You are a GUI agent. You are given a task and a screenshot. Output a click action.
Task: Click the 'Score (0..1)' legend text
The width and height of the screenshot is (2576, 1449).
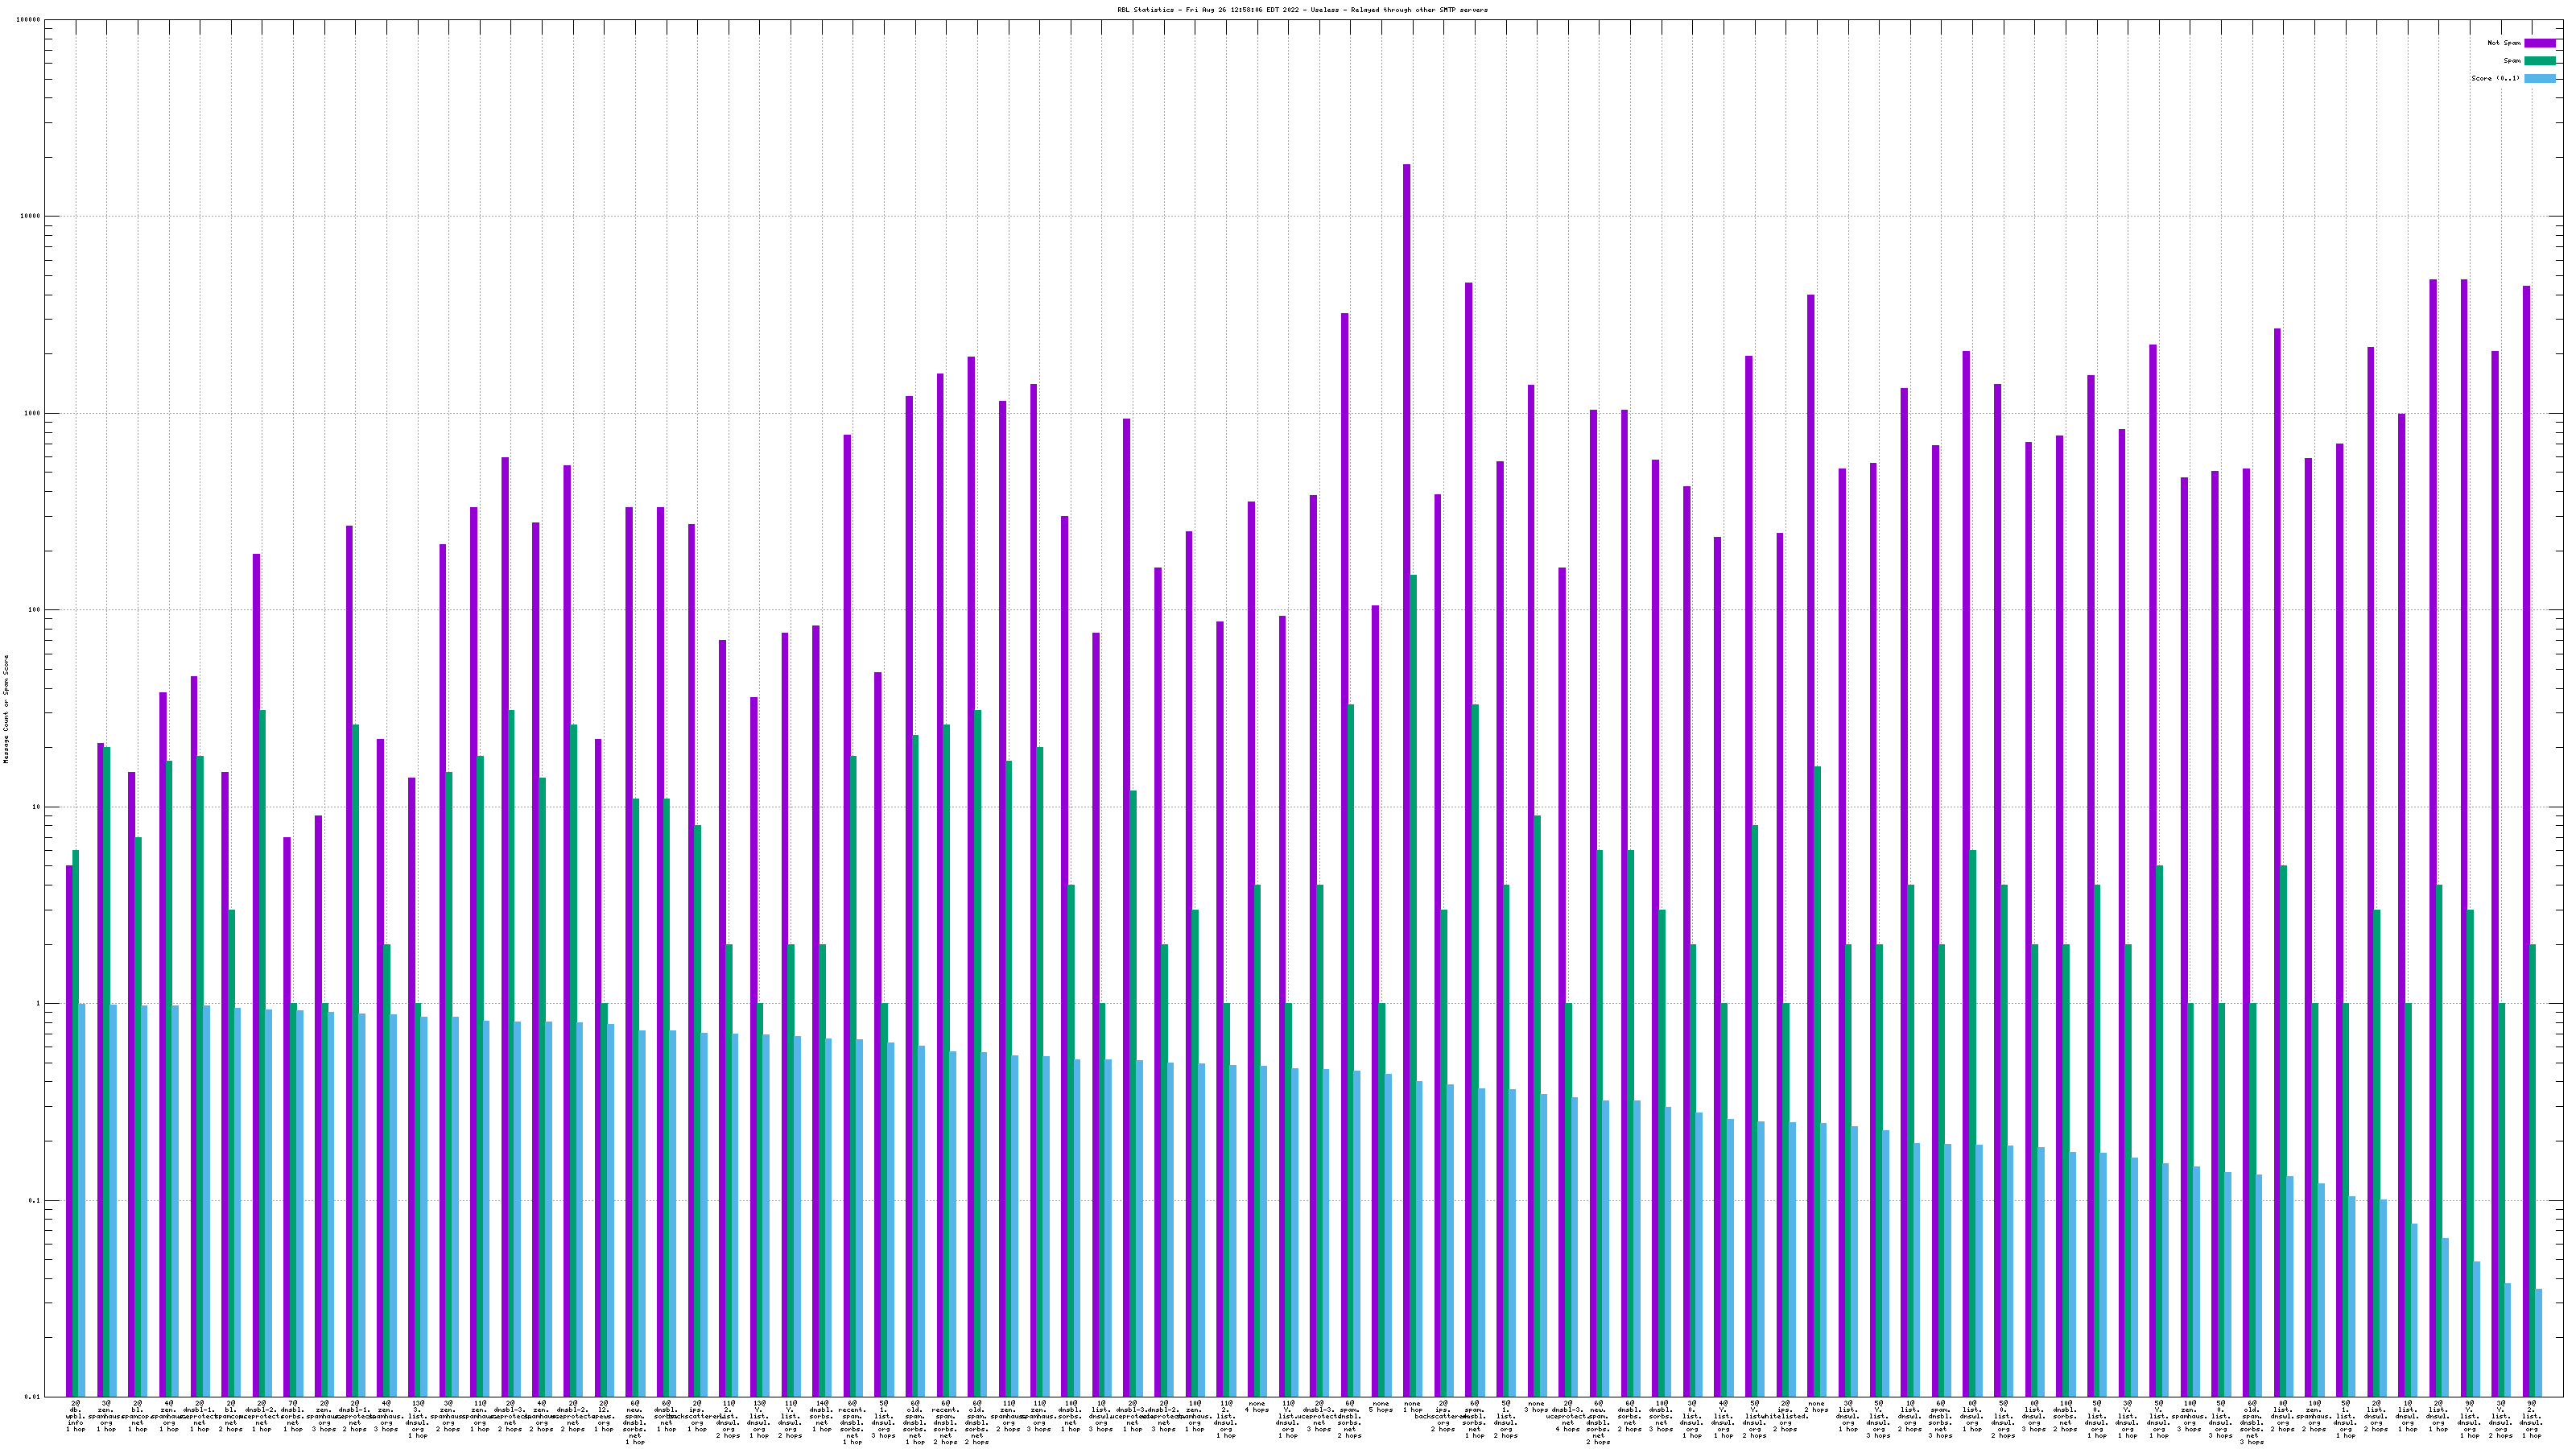tap(2495, 78)
